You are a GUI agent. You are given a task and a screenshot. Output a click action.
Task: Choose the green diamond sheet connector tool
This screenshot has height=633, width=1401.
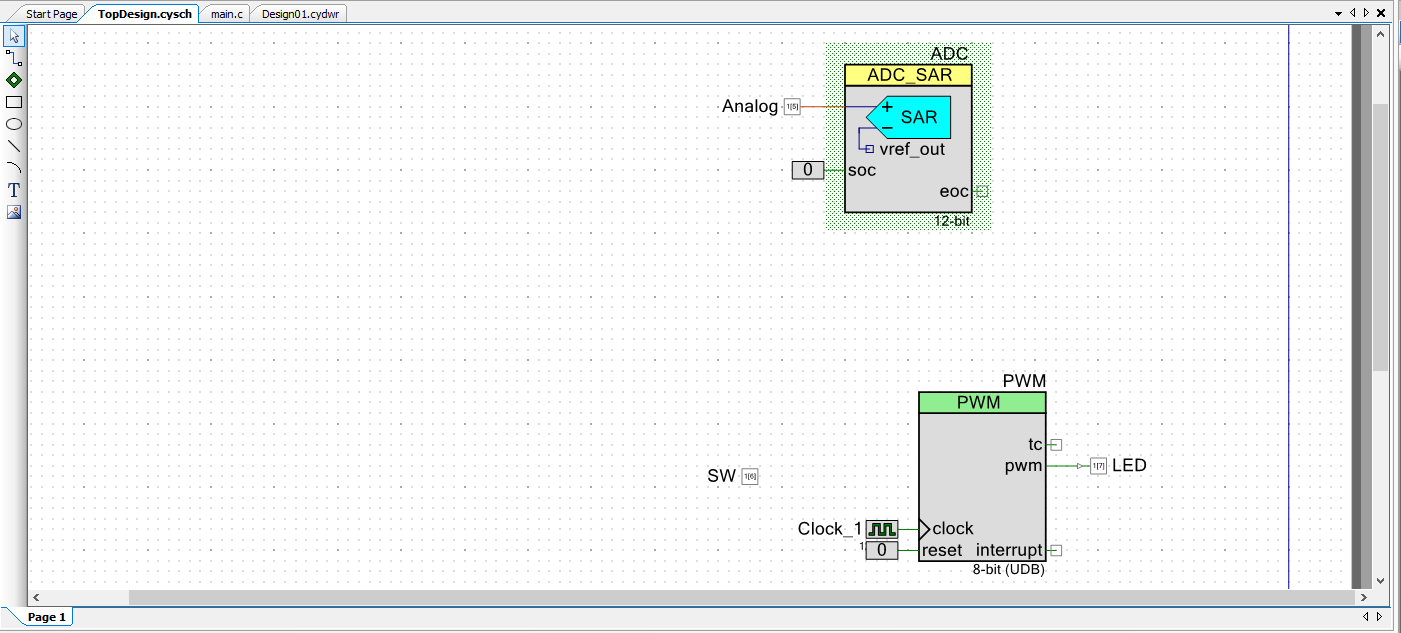[x=14, y=80]
